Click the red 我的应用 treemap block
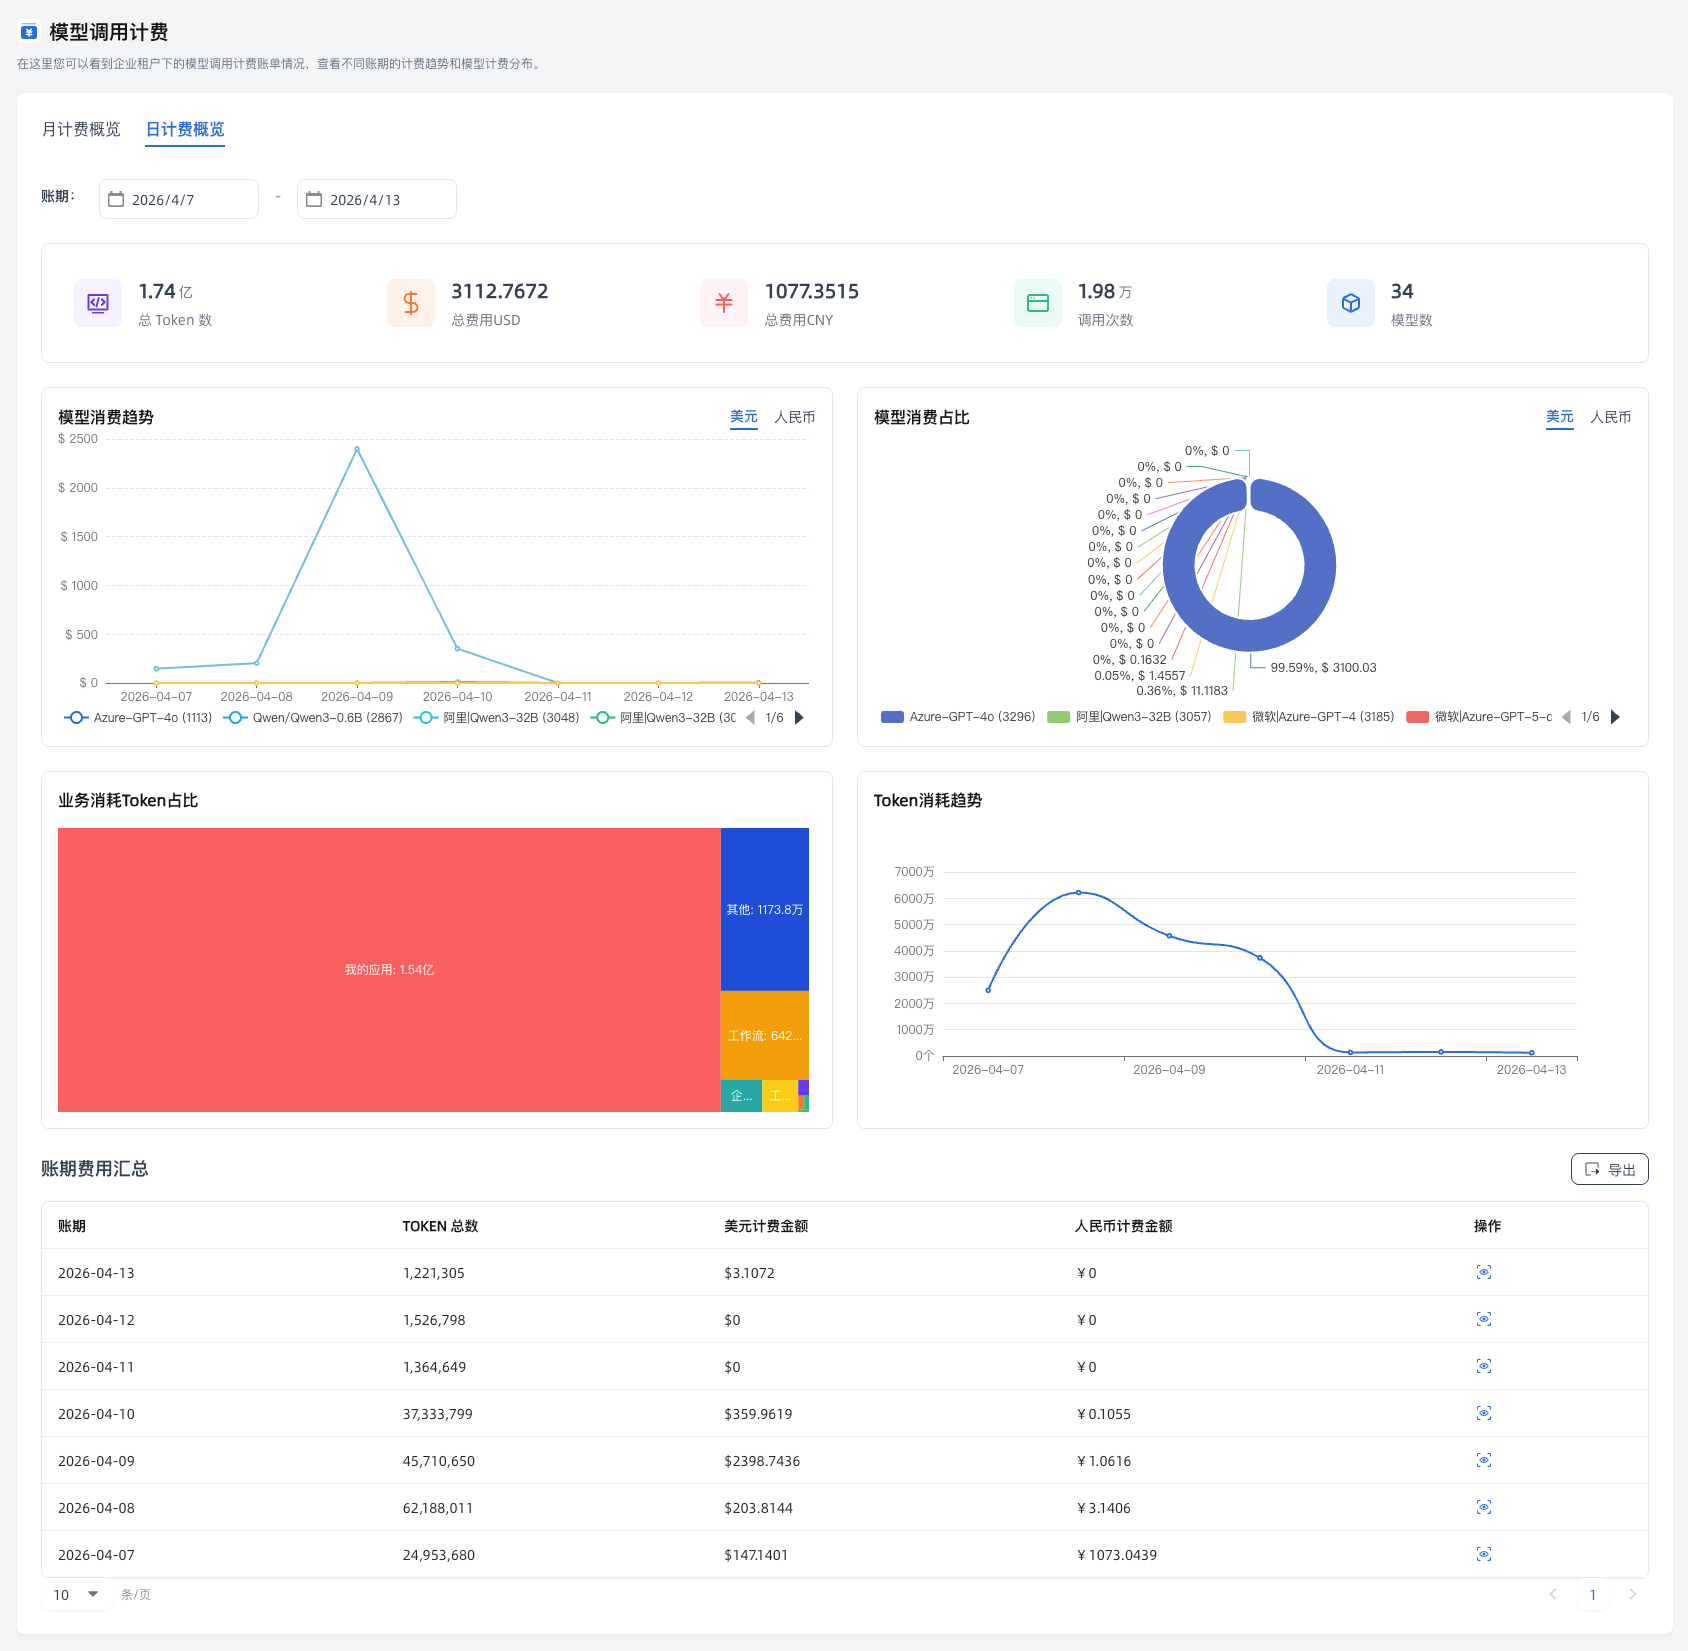This screenshot has height=1651, width=1688. coord(389,969)
